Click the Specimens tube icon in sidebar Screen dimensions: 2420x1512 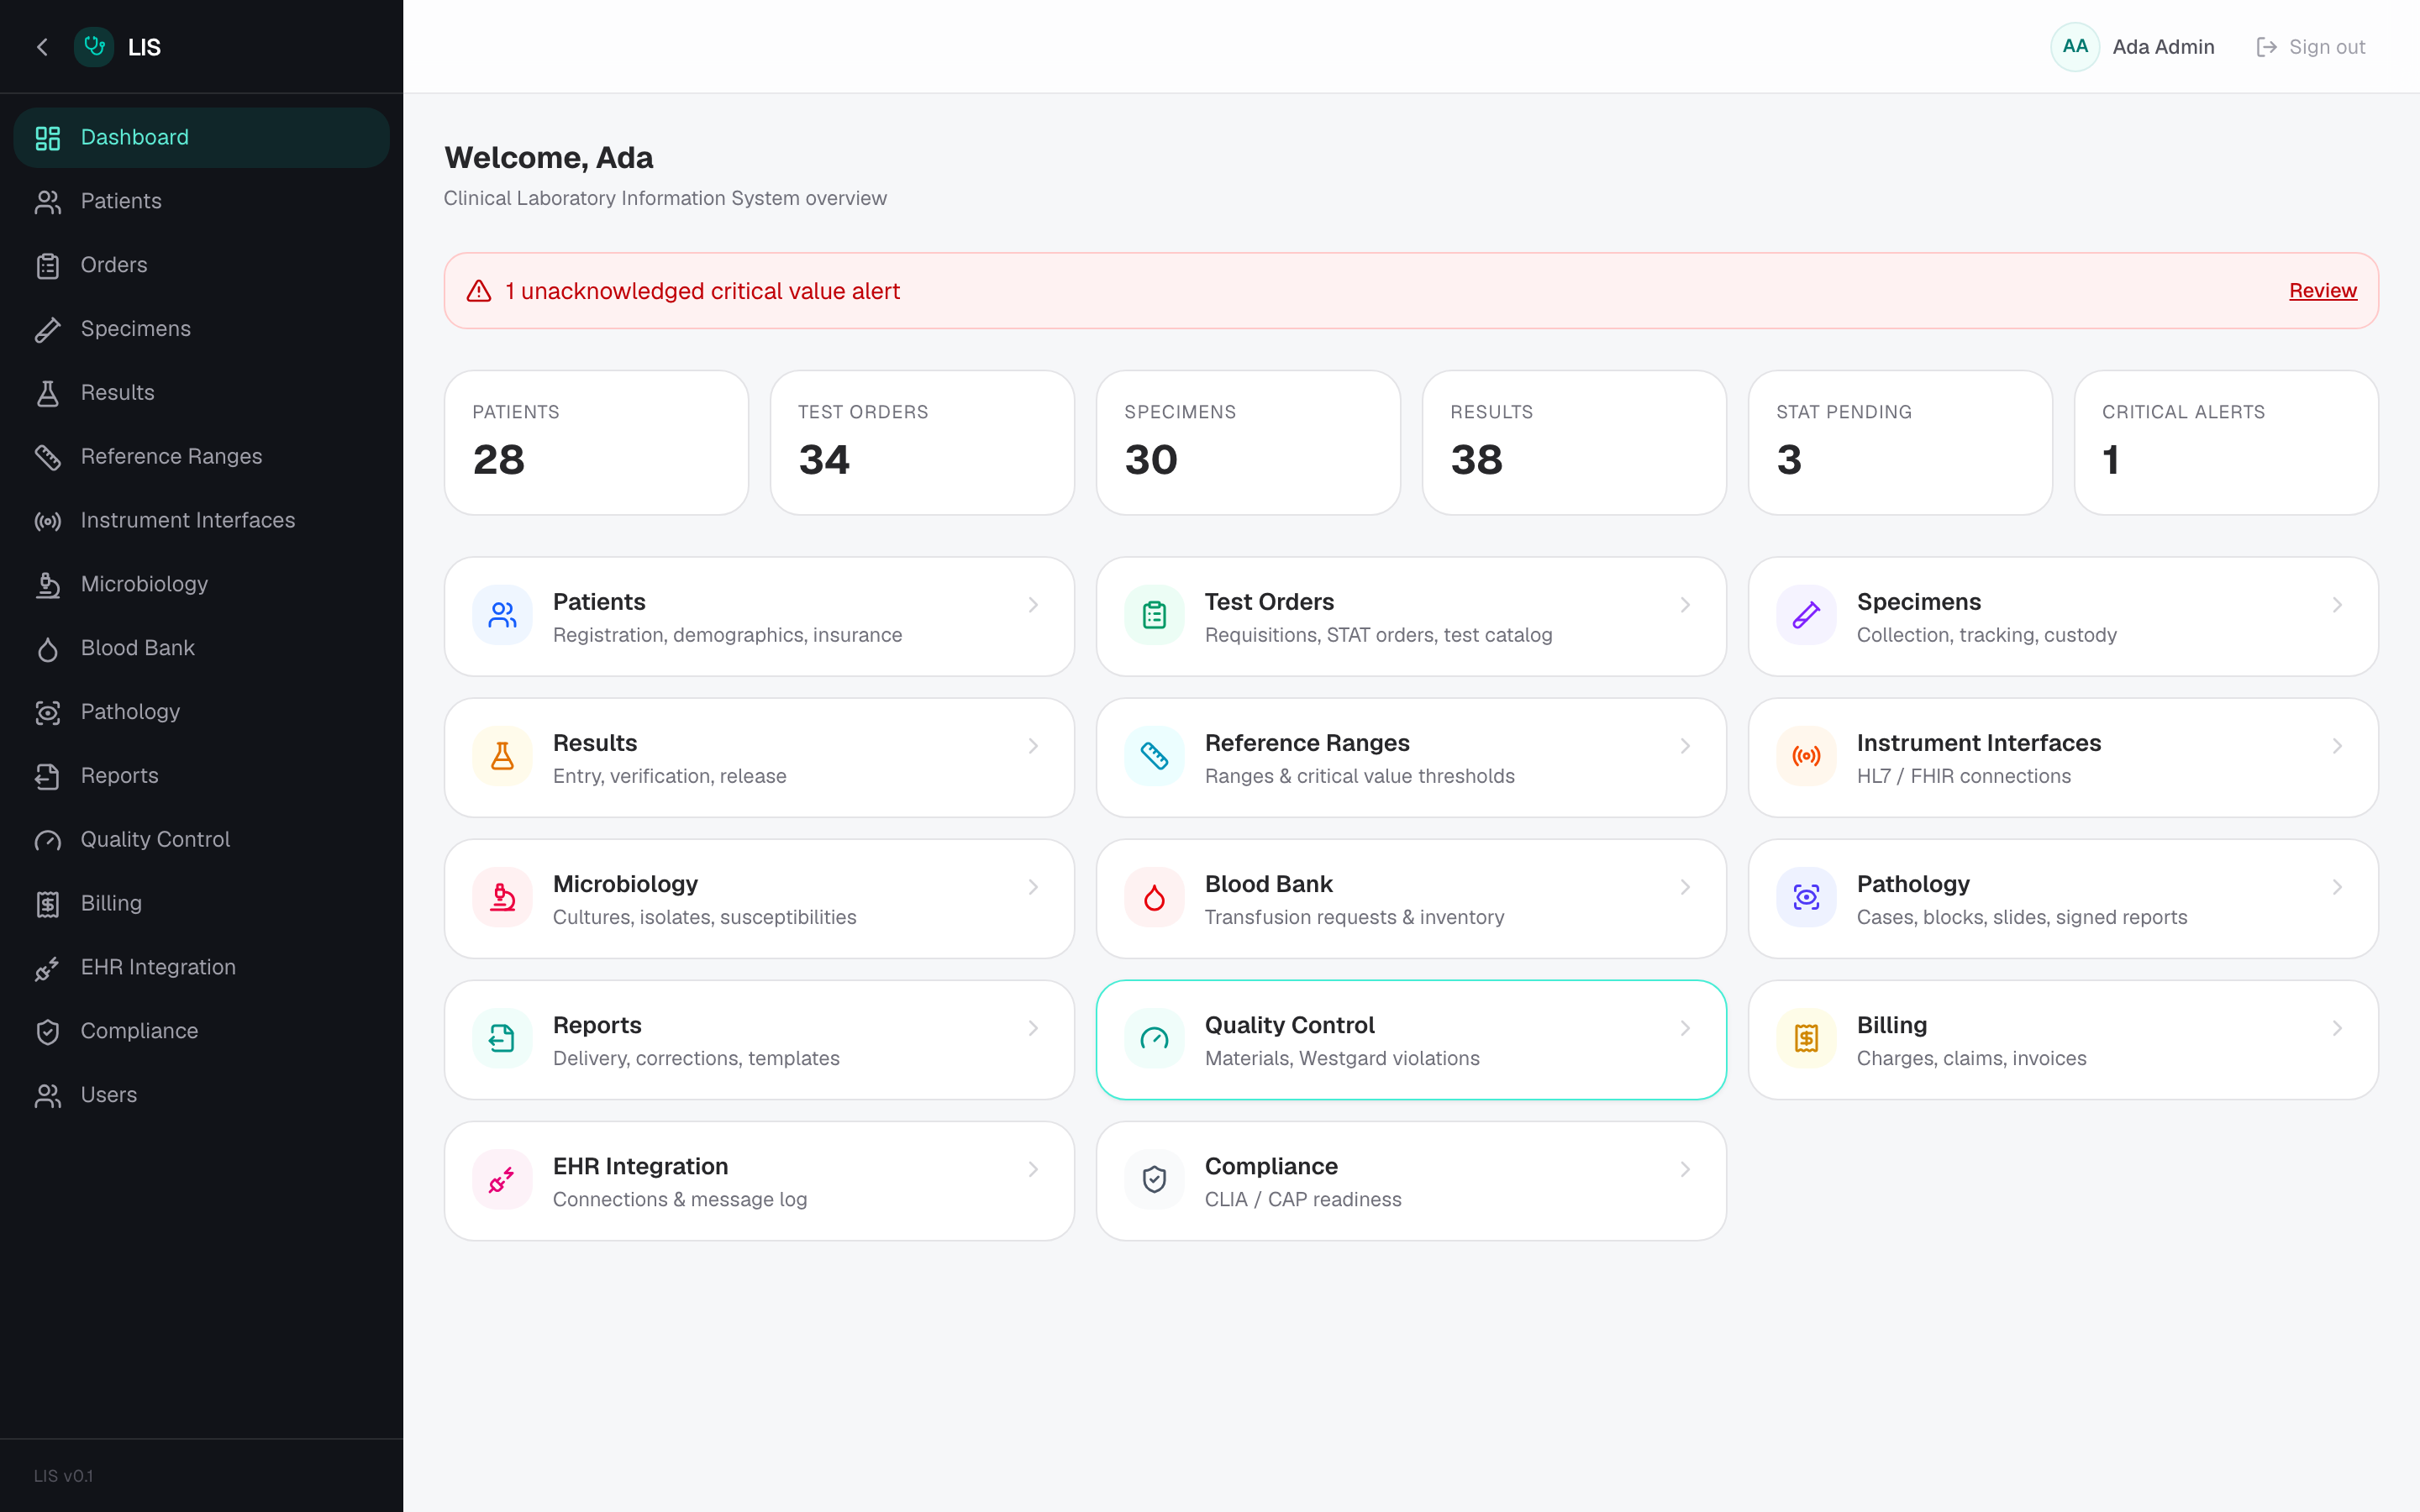48,330
